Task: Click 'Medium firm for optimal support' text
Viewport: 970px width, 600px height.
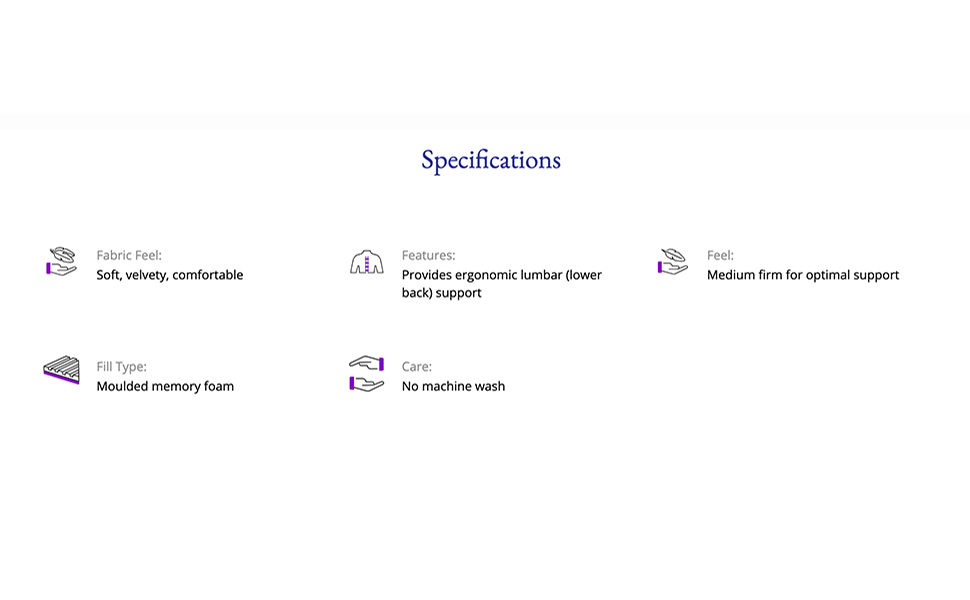Action: [x=803, y=275]
